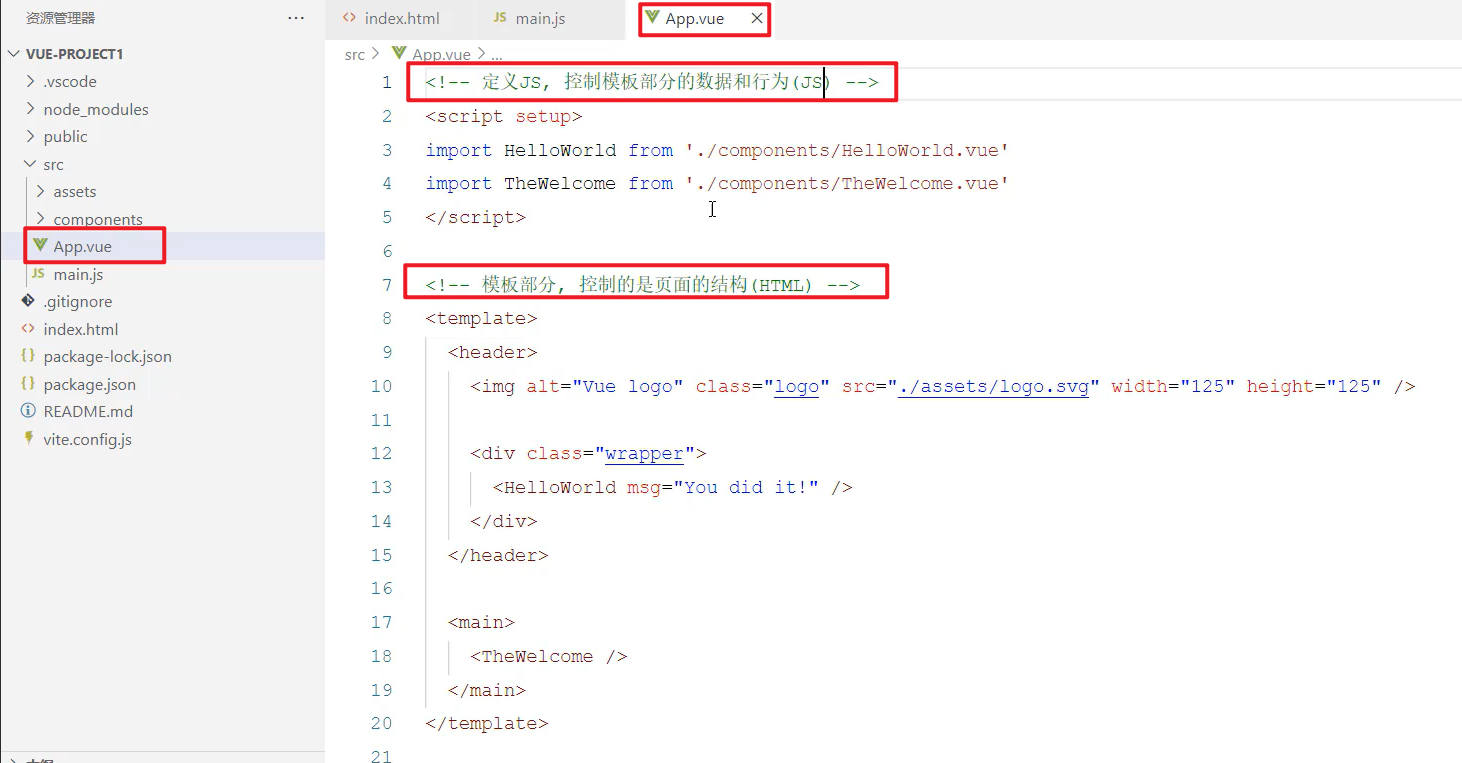1462x763 pixels.
Task: Expand the .vscode folder
Action: coord(32,81)
